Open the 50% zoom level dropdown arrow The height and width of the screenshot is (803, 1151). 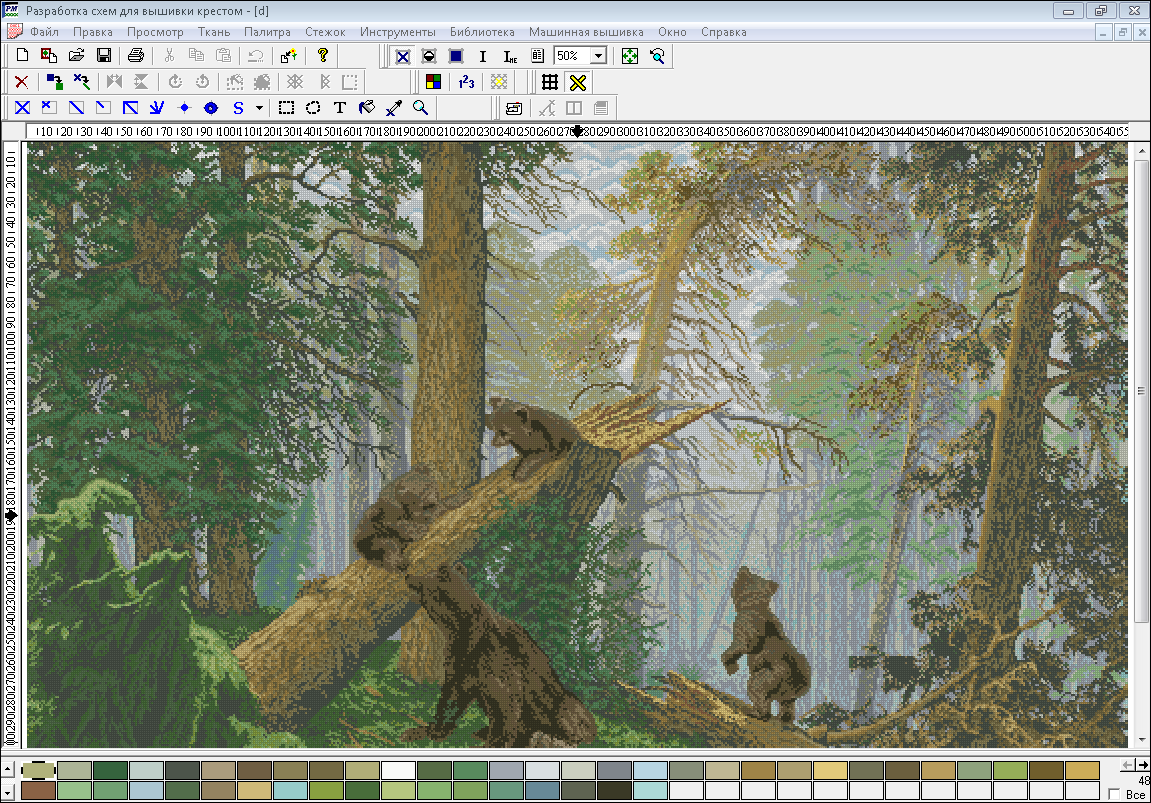tap(599, 56)
